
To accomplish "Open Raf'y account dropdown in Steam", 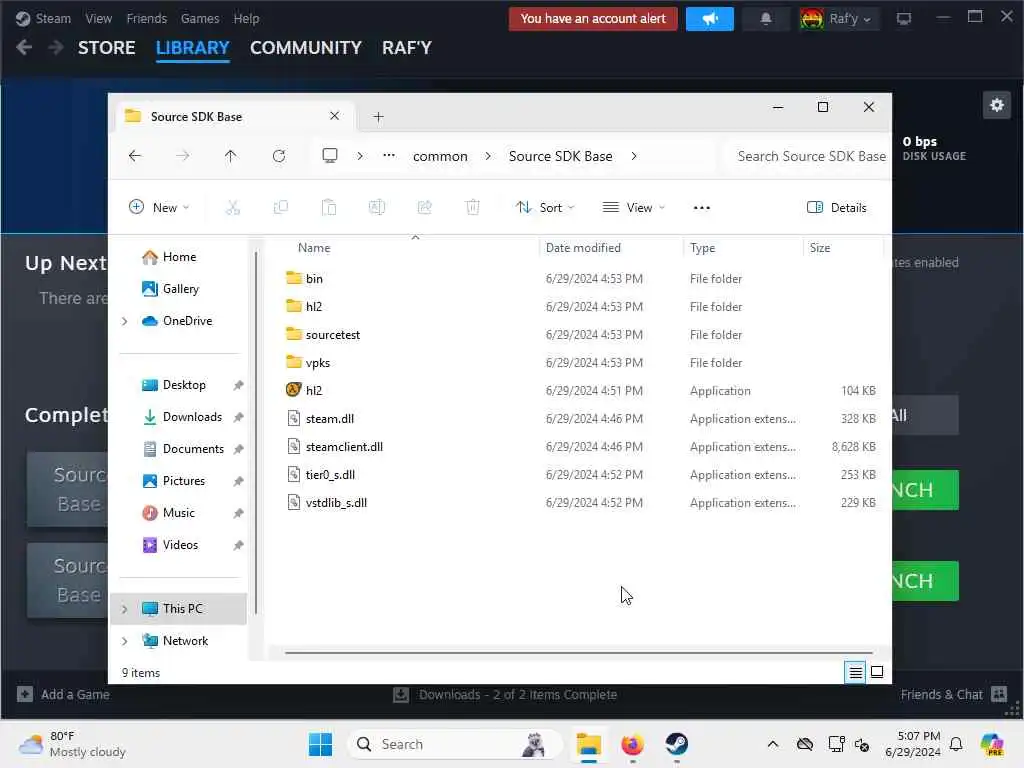I will 839,19.
